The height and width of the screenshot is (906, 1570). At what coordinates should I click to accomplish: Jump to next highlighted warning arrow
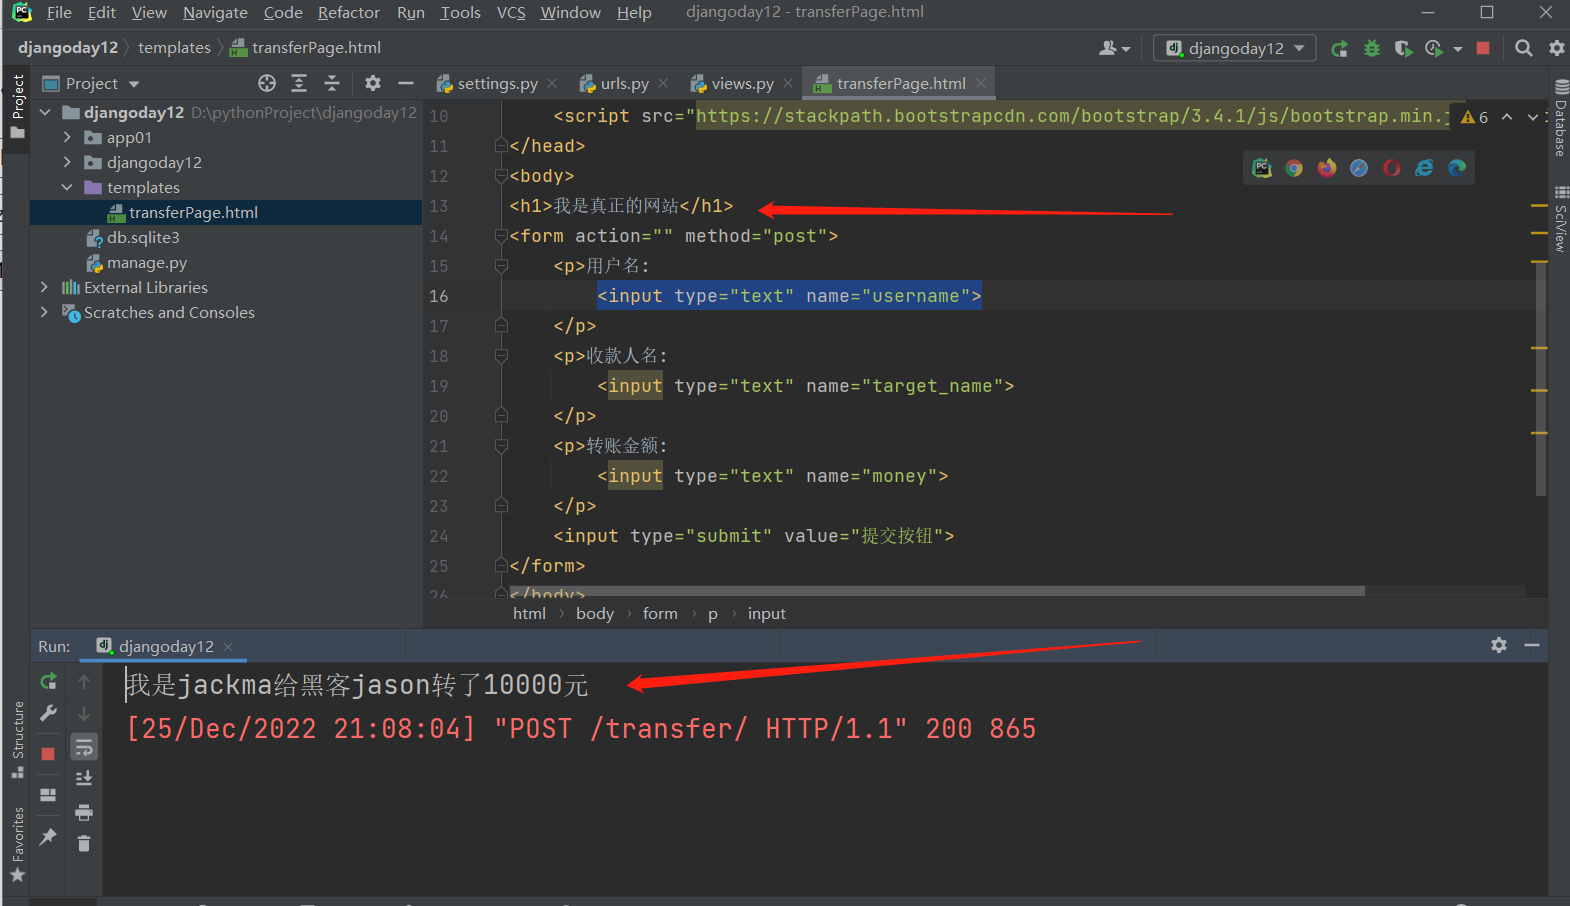(1533, 117)
